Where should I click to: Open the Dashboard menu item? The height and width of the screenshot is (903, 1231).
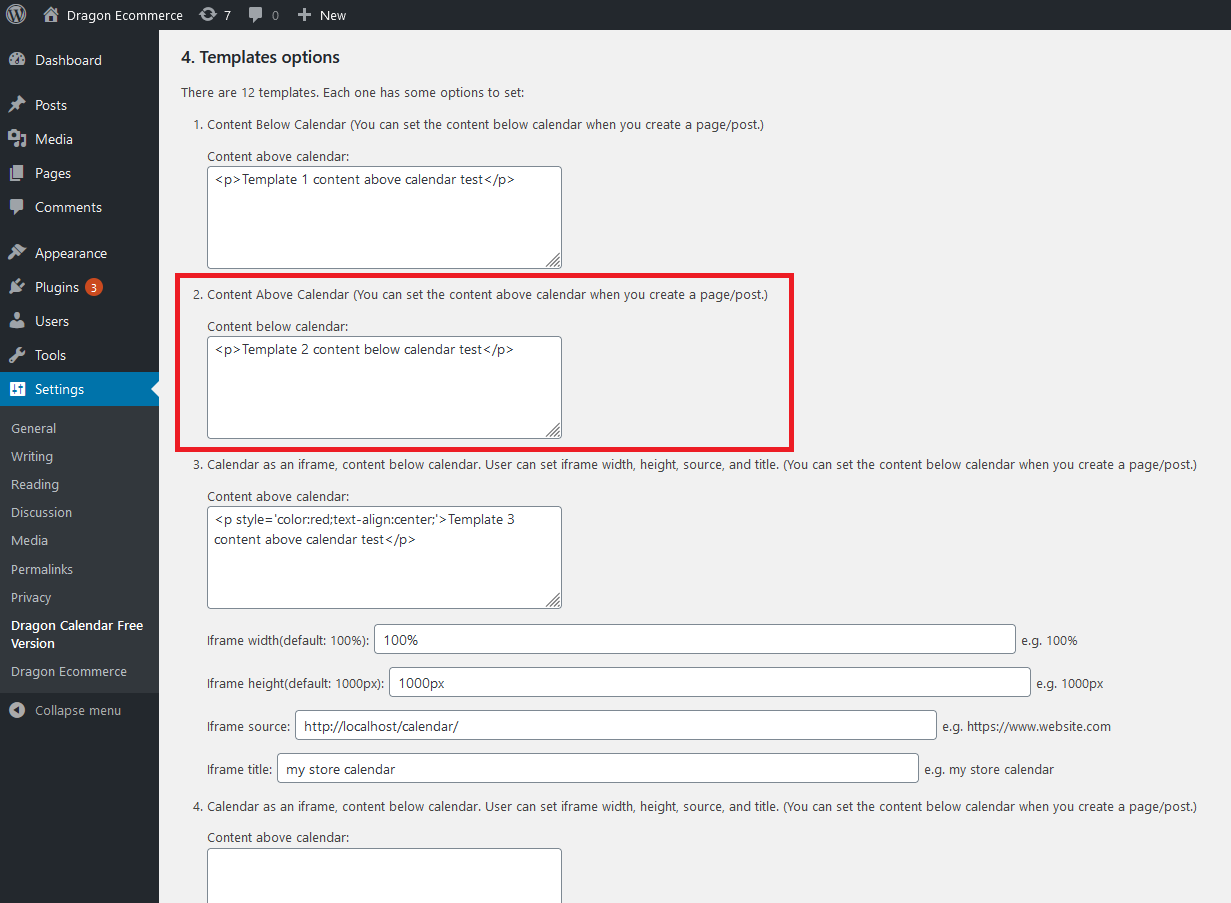79,60
